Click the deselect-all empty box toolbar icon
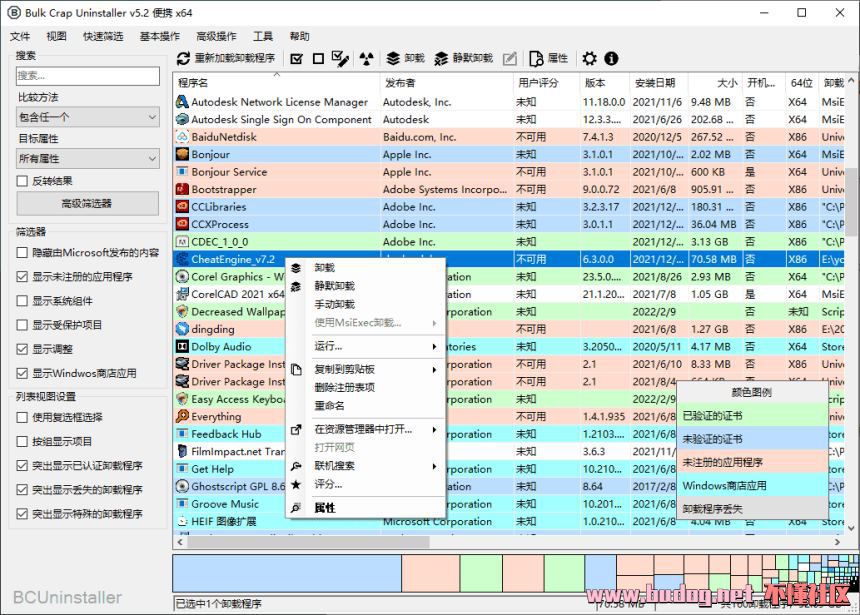Viewport: 860px width, 615px height. tap(318, 59)
